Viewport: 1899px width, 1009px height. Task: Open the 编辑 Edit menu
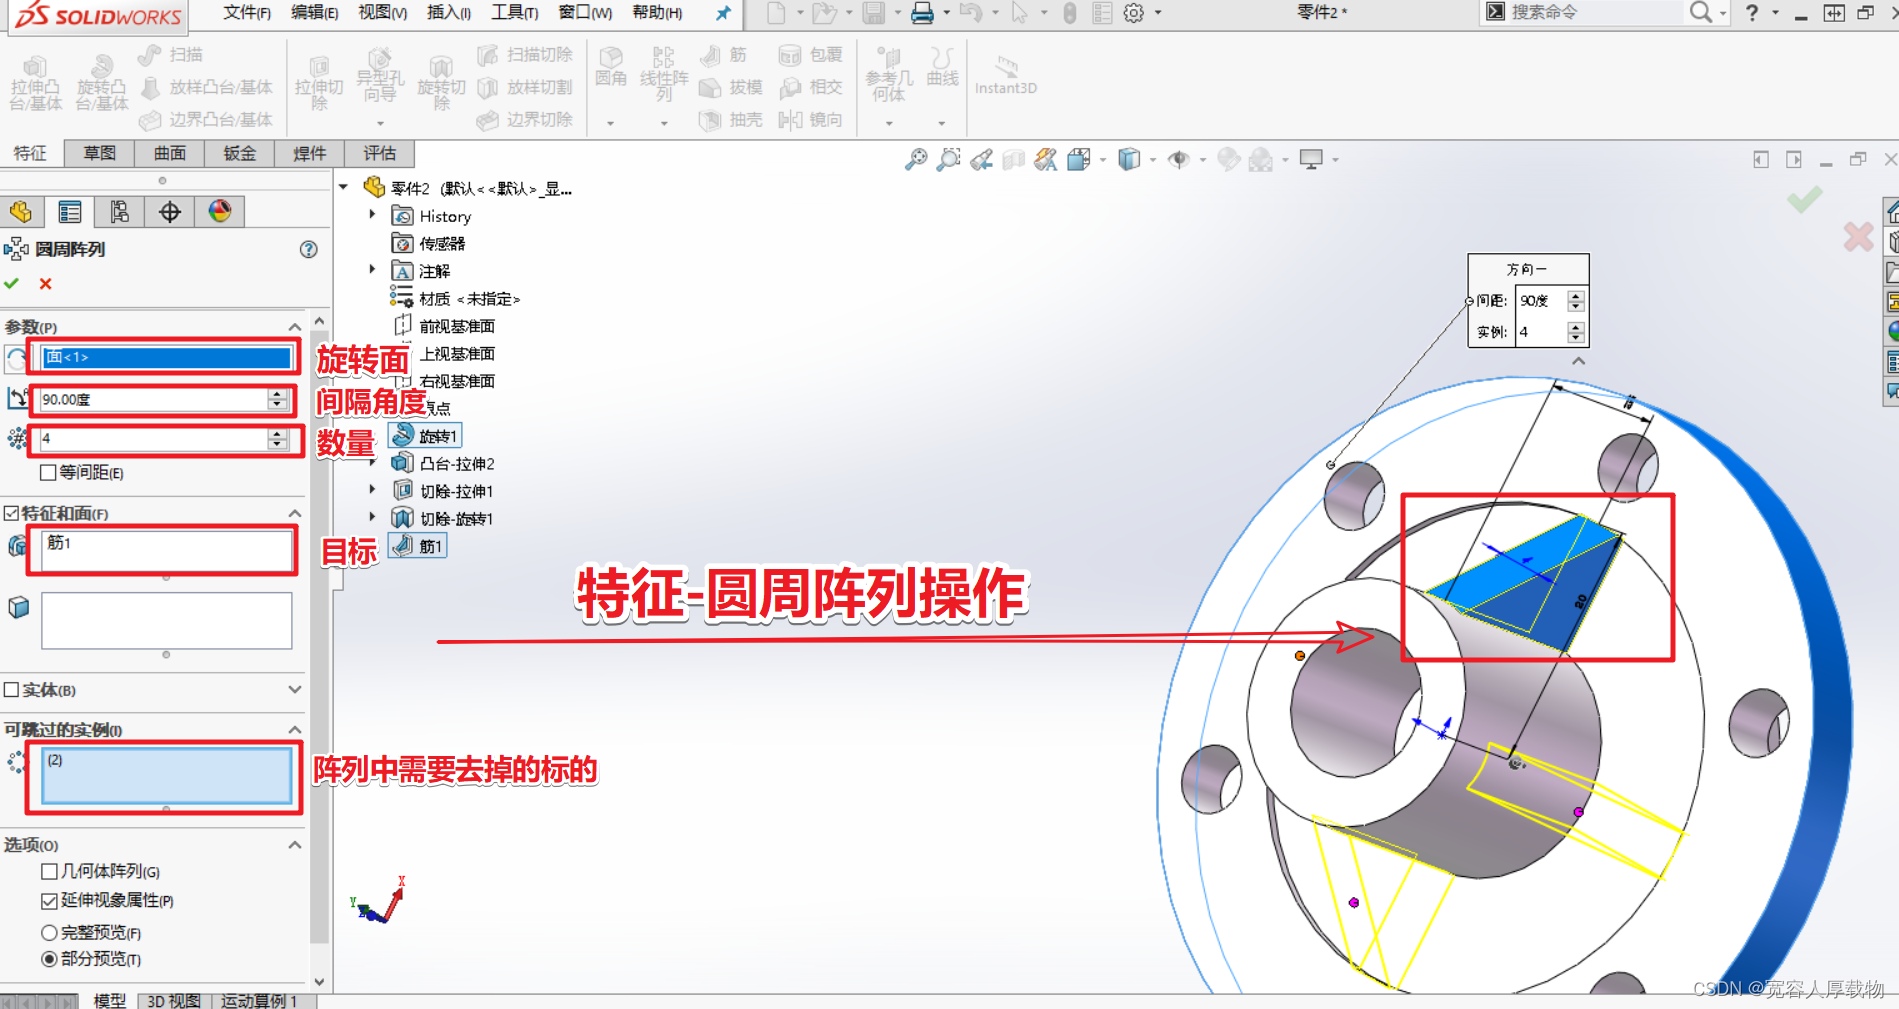314,12
